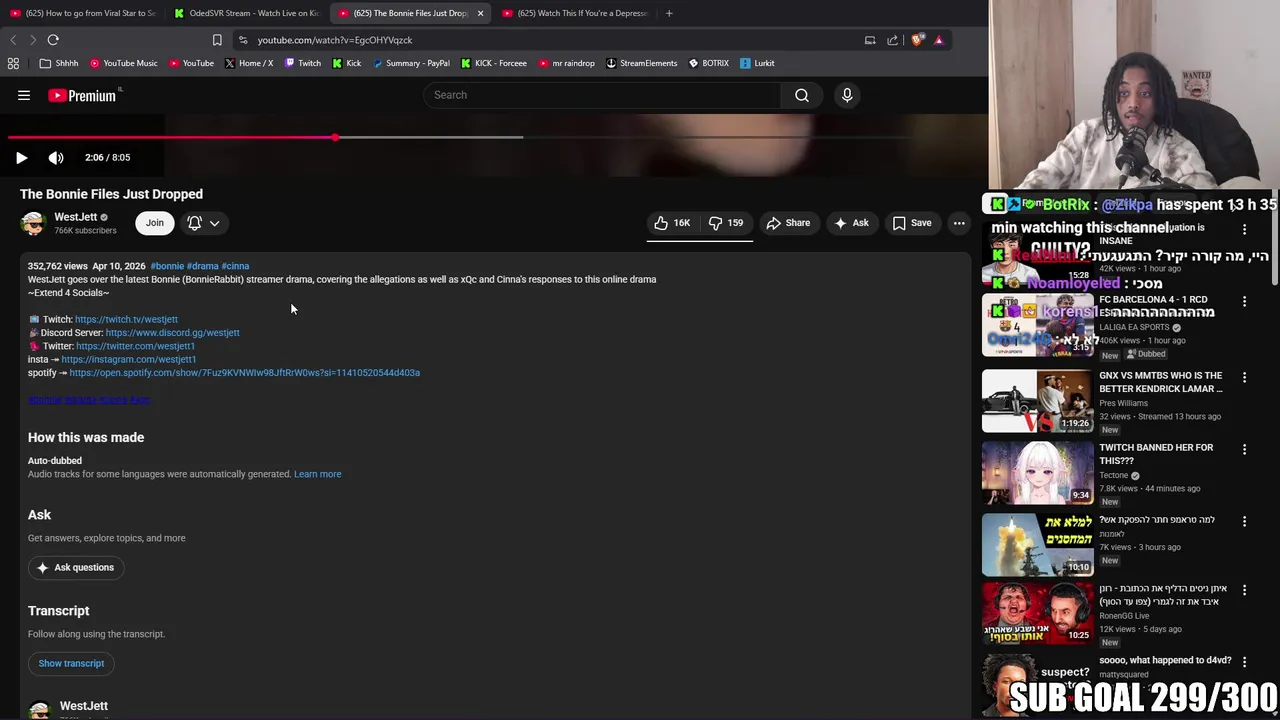Dislike the video
Viewport: 1280px width, 720px height.
tap(726, 223)
